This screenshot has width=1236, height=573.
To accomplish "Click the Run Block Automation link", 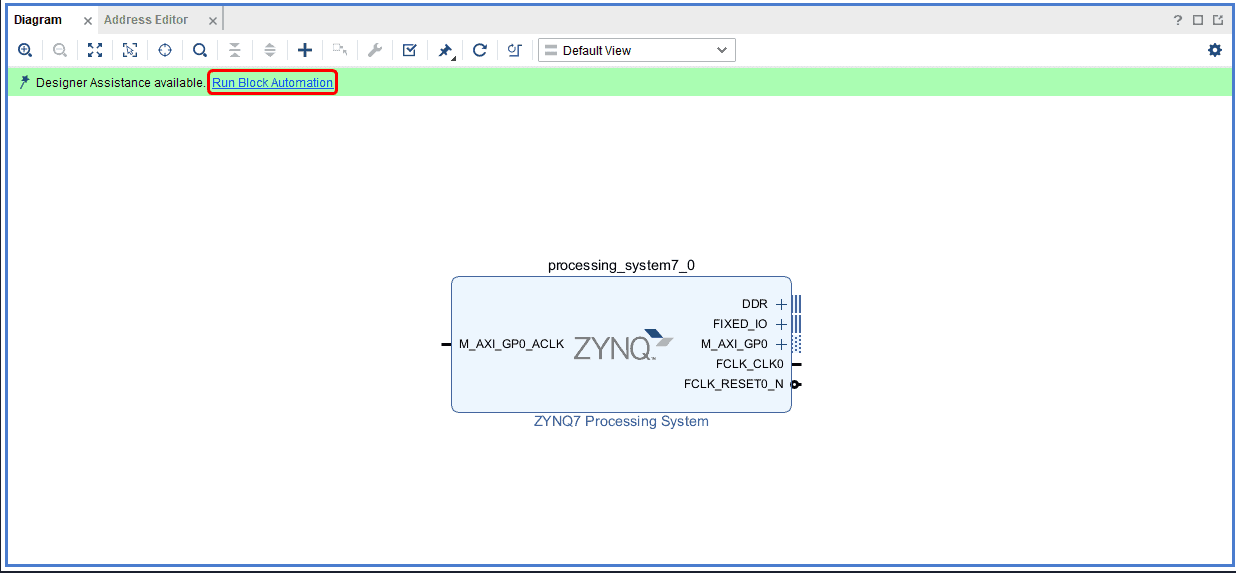I will 272,83.
